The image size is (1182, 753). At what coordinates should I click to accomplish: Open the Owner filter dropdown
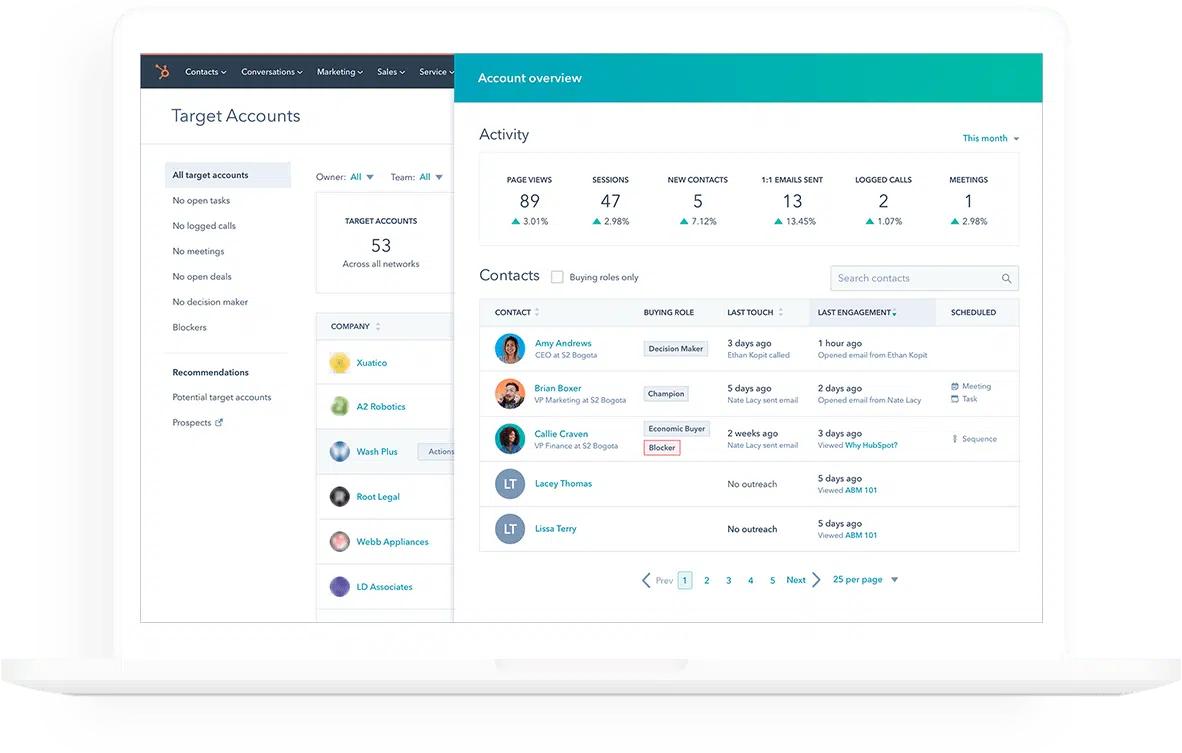tap(361, 177)
